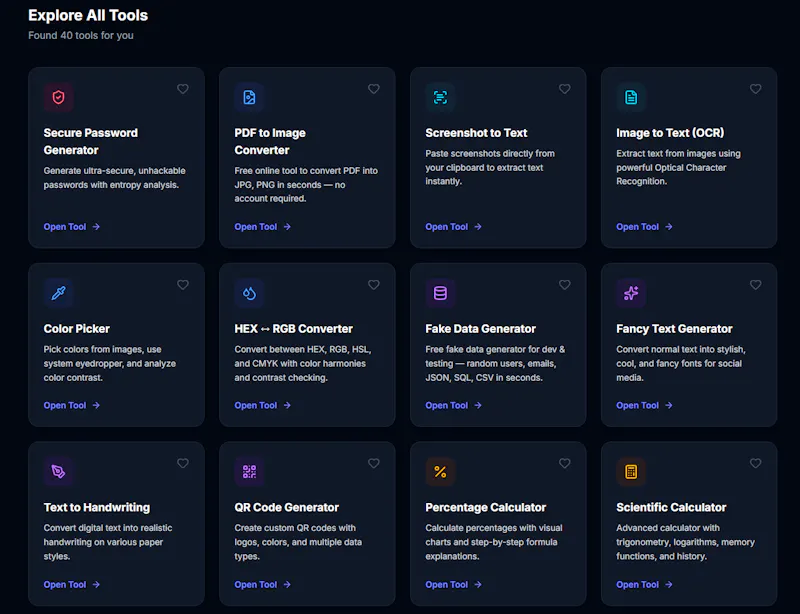Click the Percentage Calculator percent icon
800x614 pixels.
point(440,472)
